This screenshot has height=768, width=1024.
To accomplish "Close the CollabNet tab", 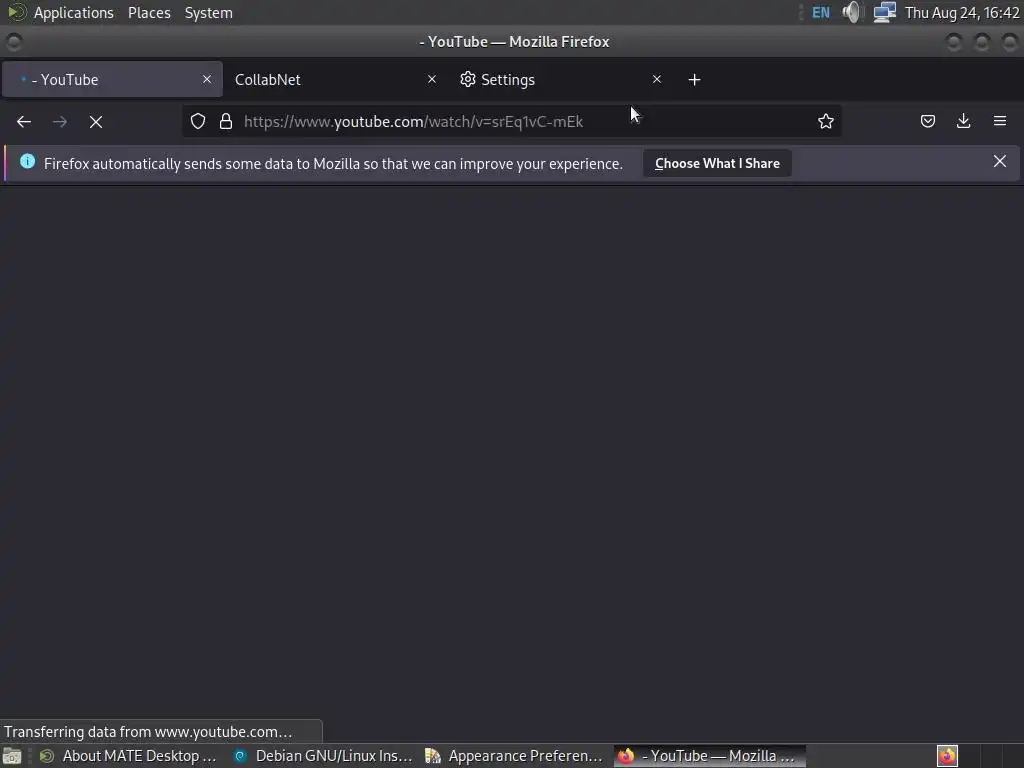I will point(432,79).
